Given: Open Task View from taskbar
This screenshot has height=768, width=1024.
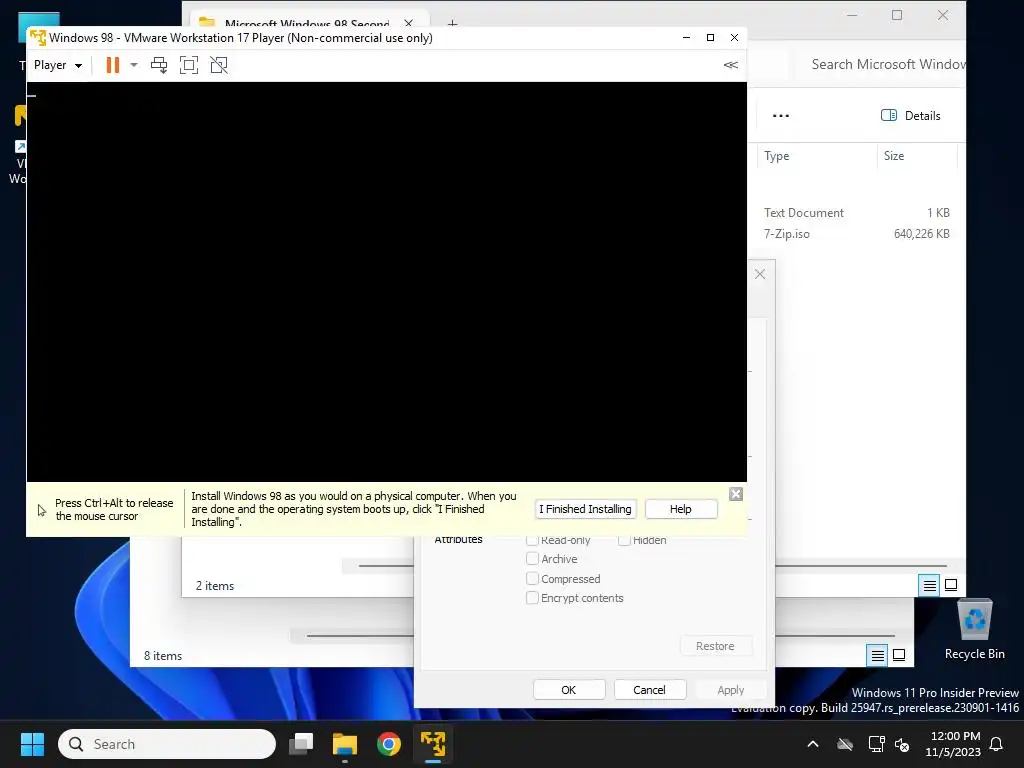Looking at the screenshot, I should (x=302, y=744).
